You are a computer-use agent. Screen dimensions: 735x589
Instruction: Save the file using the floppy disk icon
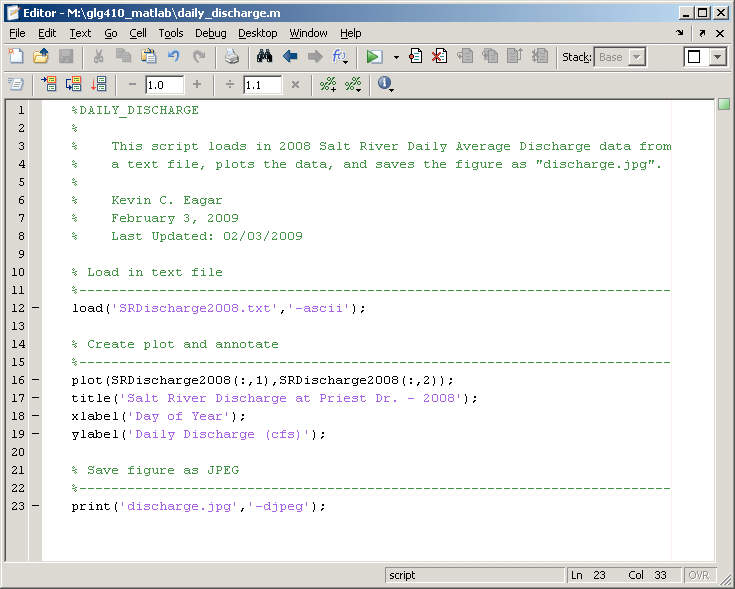click(66, 56)
